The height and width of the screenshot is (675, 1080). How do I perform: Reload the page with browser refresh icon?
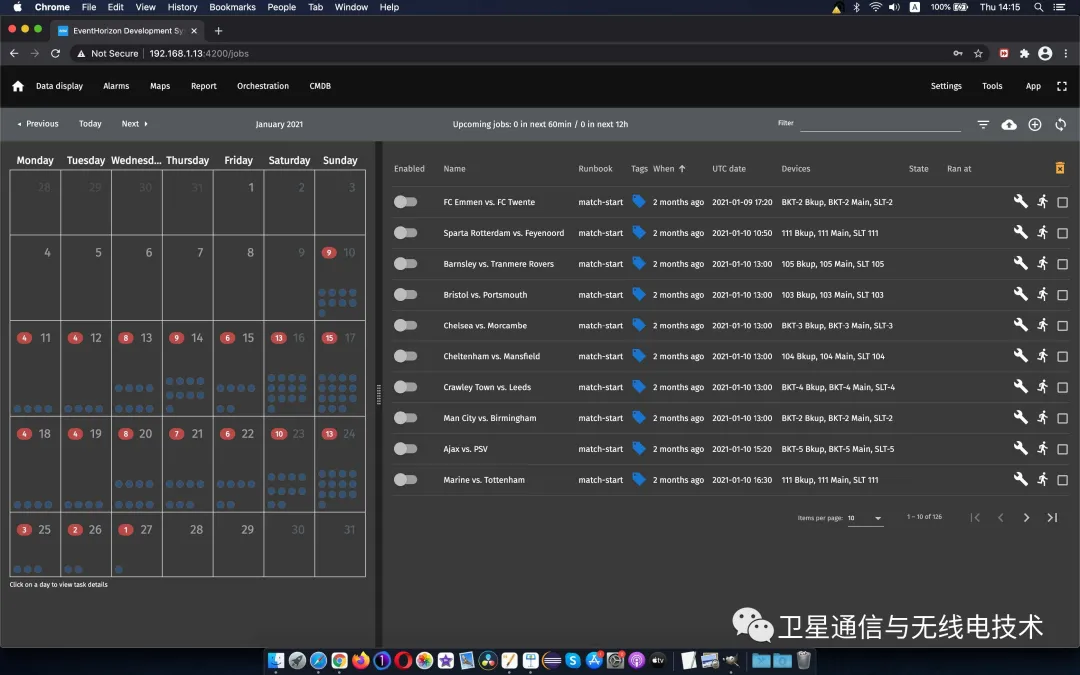point(56,54)
